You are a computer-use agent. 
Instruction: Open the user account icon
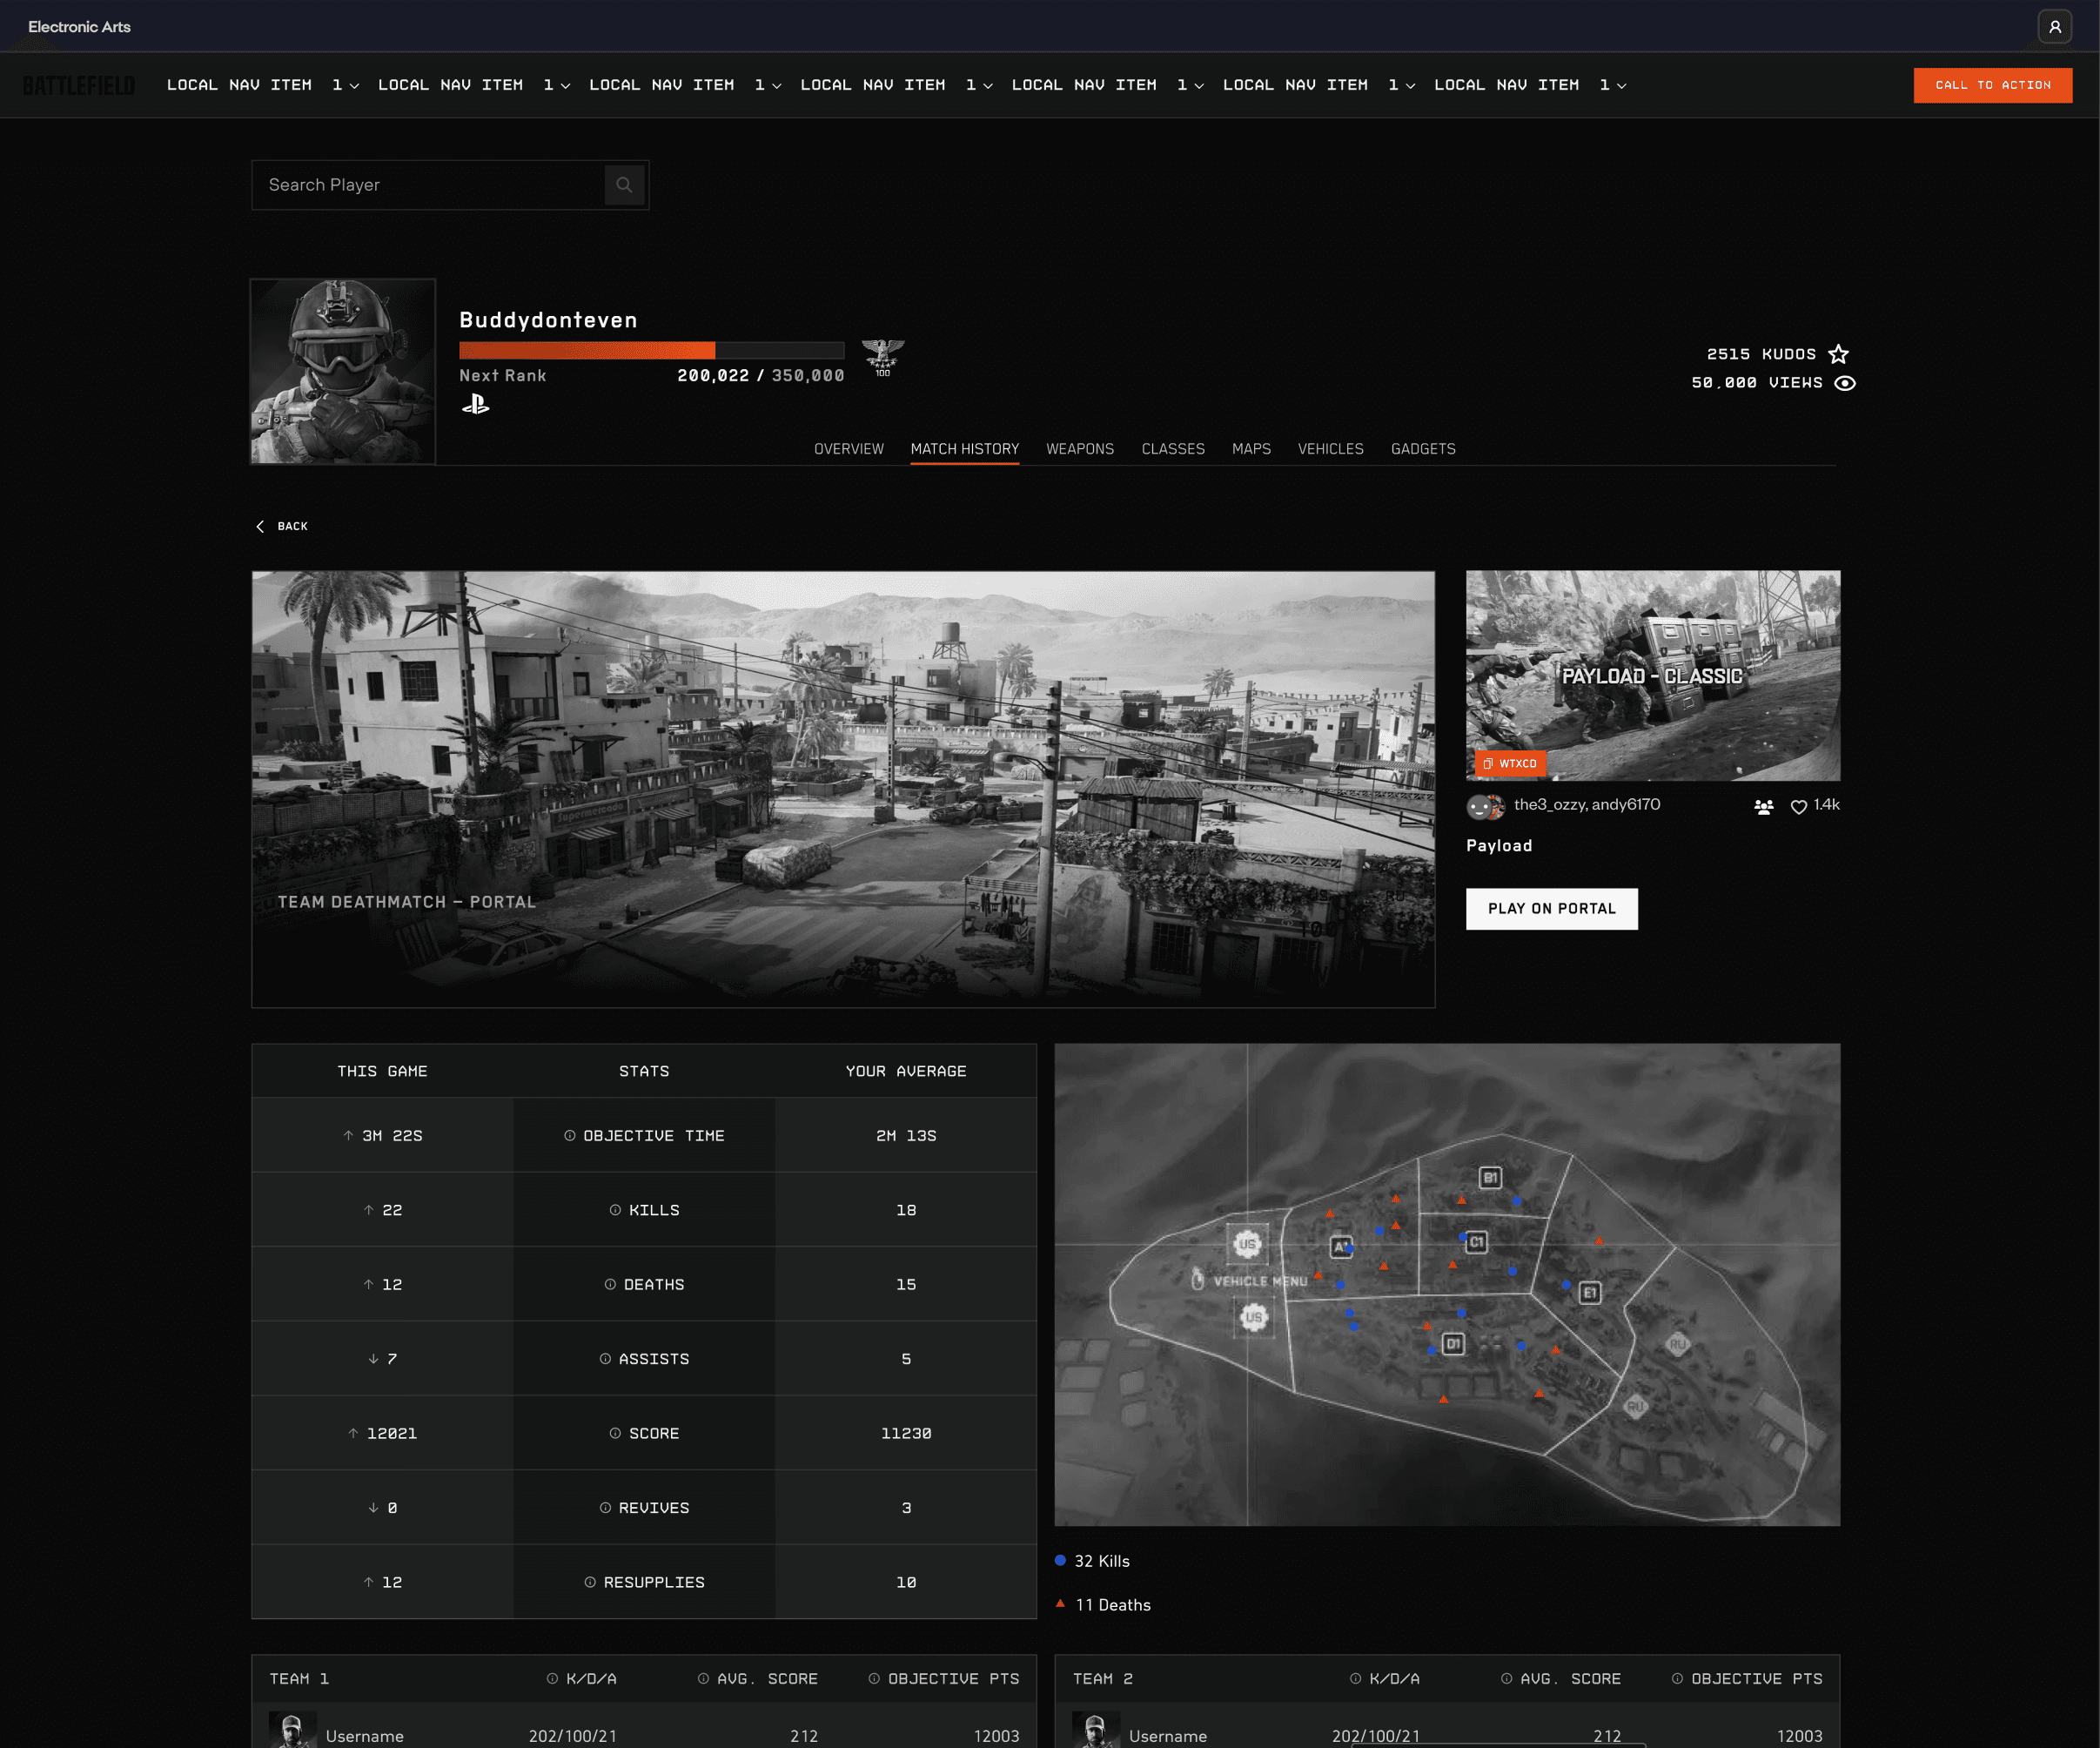(2054, 27)
